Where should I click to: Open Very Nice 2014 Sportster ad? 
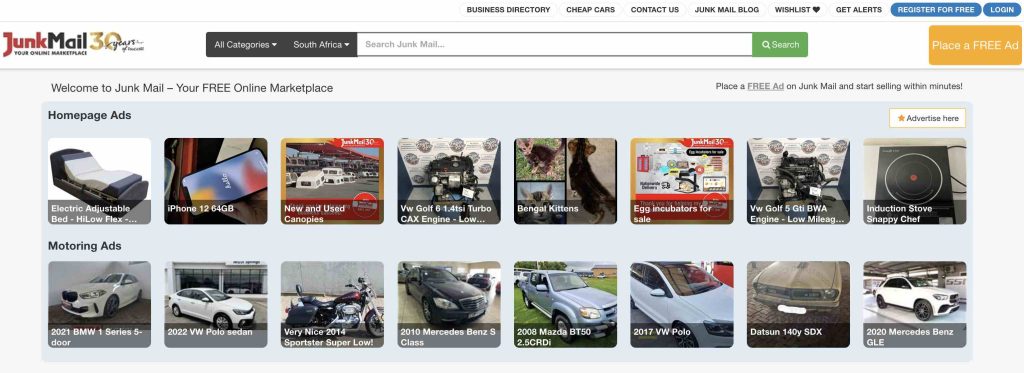[332, 304]
